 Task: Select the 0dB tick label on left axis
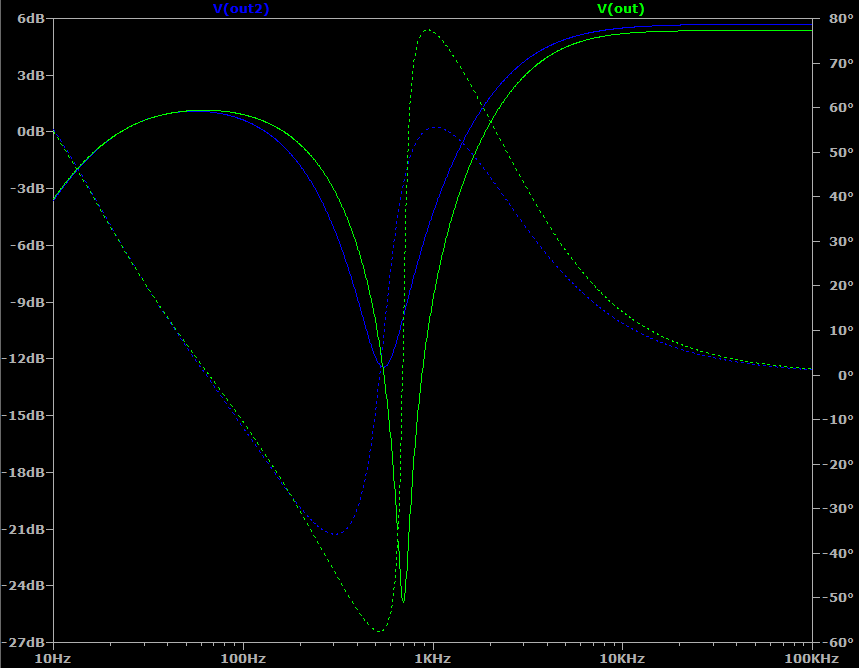point(29,132)
